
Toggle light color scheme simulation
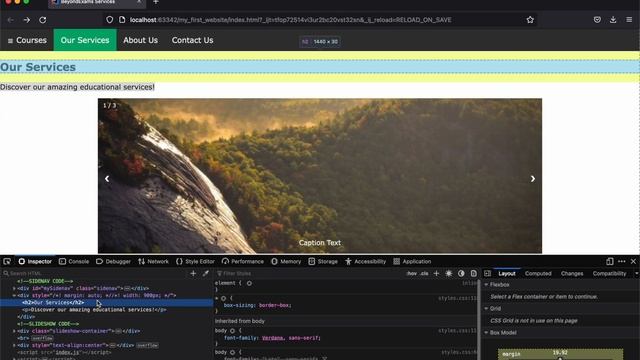pyautogui.click(x=449, y=273)
